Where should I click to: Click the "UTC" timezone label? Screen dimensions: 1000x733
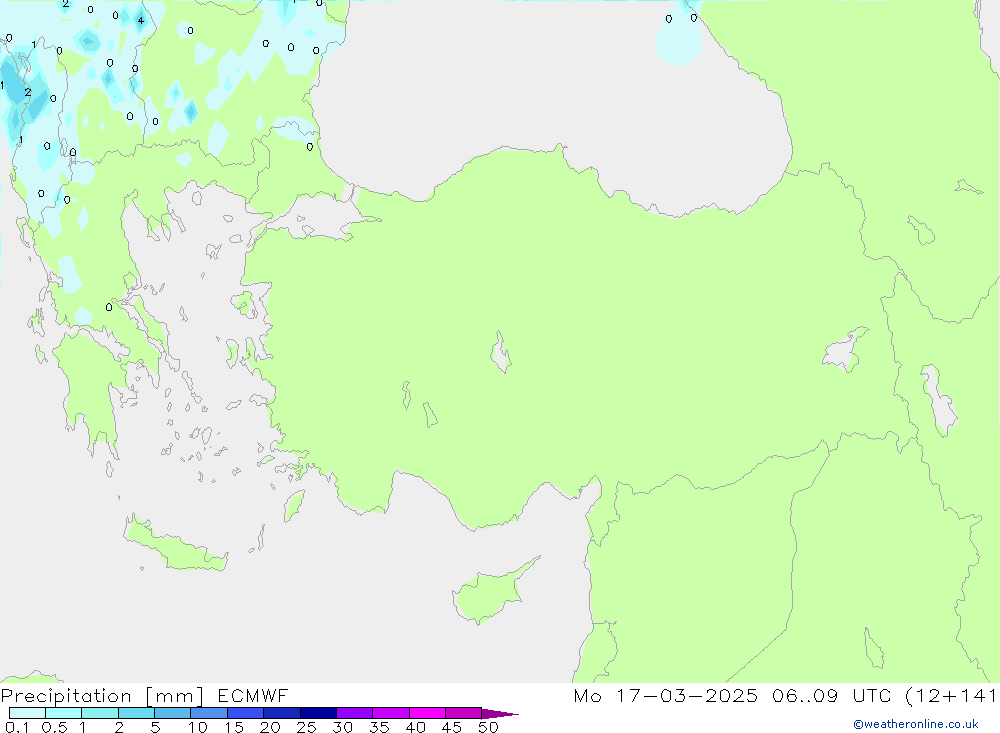[x=872, y=696]
